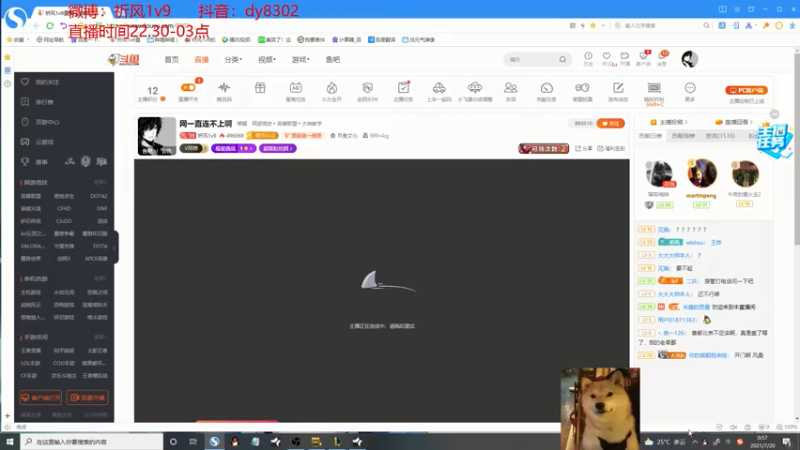Open the Sogou browser taskbar icon

point(214,441)
